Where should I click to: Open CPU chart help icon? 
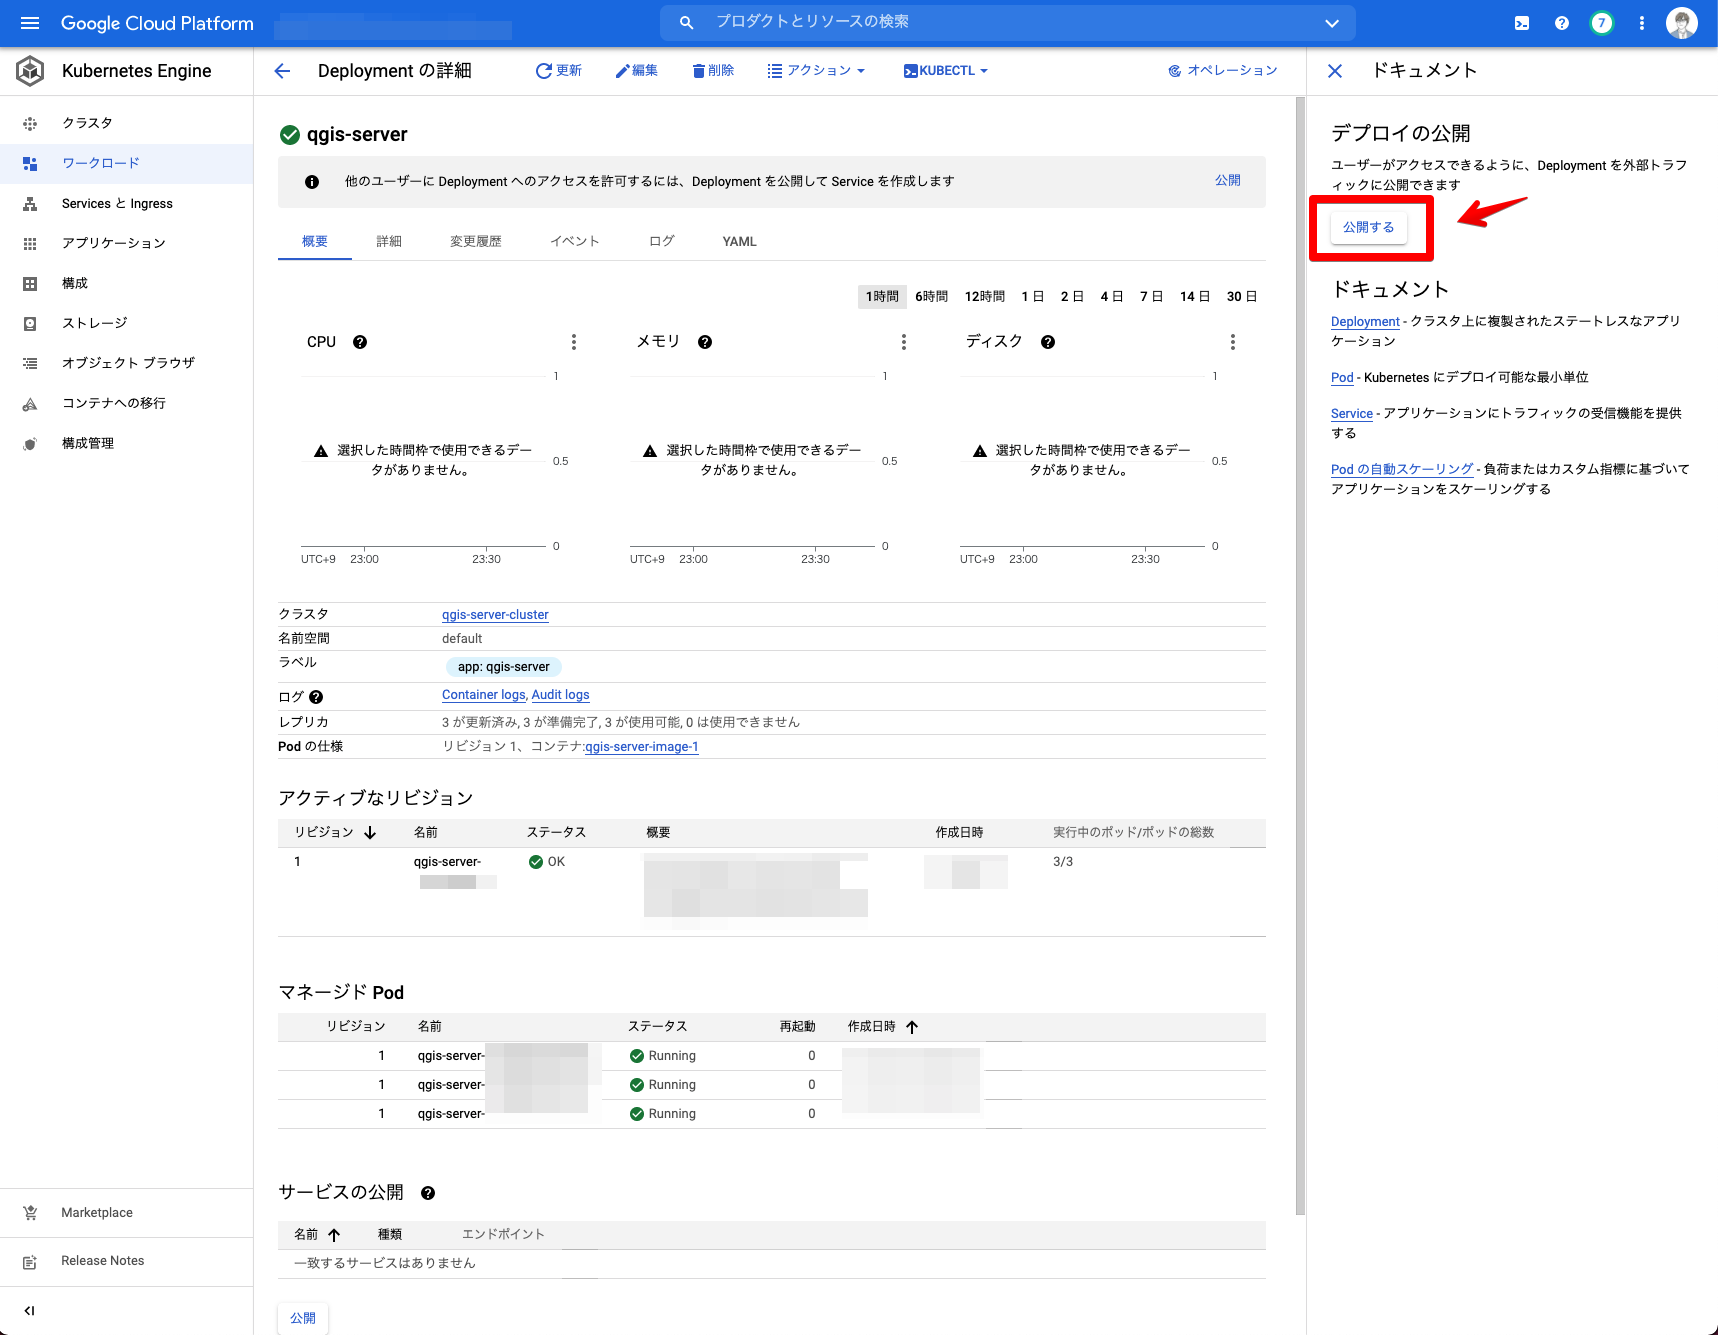pos(360,342)
